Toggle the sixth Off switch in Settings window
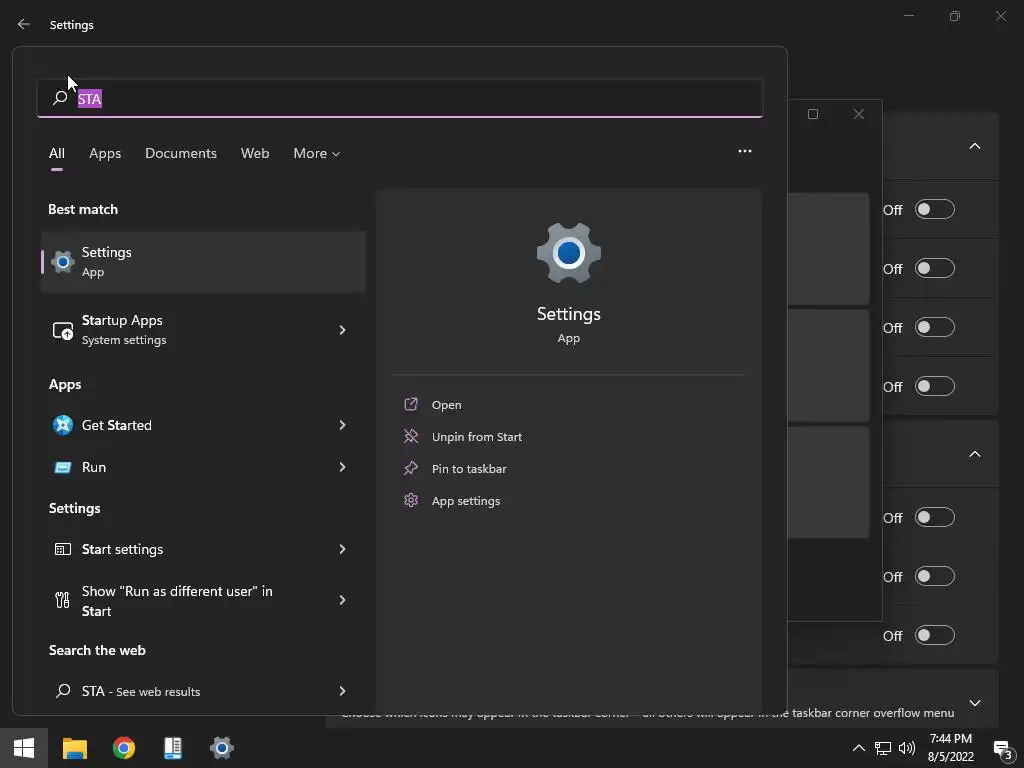 (935, 576)
